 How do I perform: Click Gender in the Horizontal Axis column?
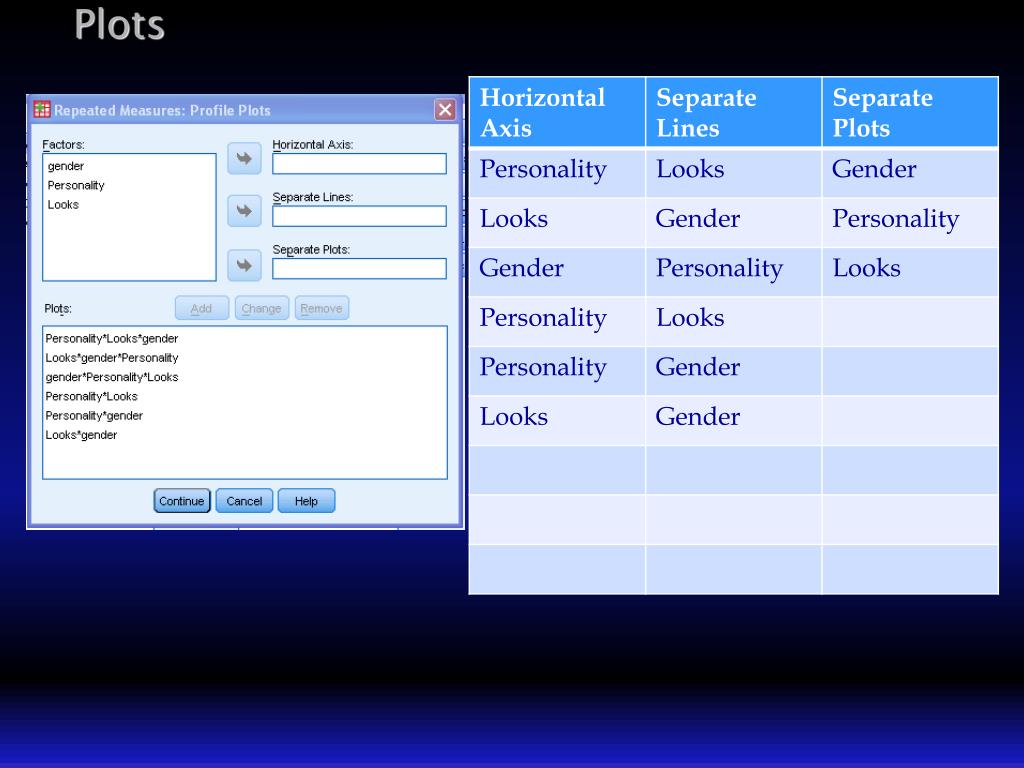coord(521,268)
